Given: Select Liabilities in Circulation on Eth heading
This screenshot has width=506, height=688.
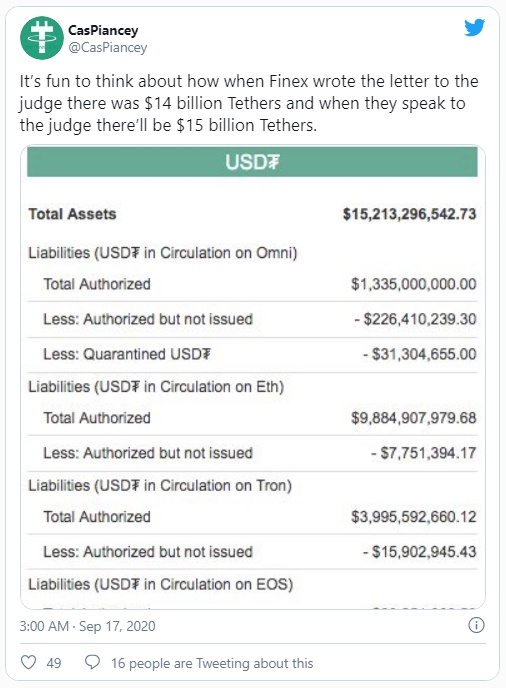Looking at the screenshot, I should coord(156,387).
